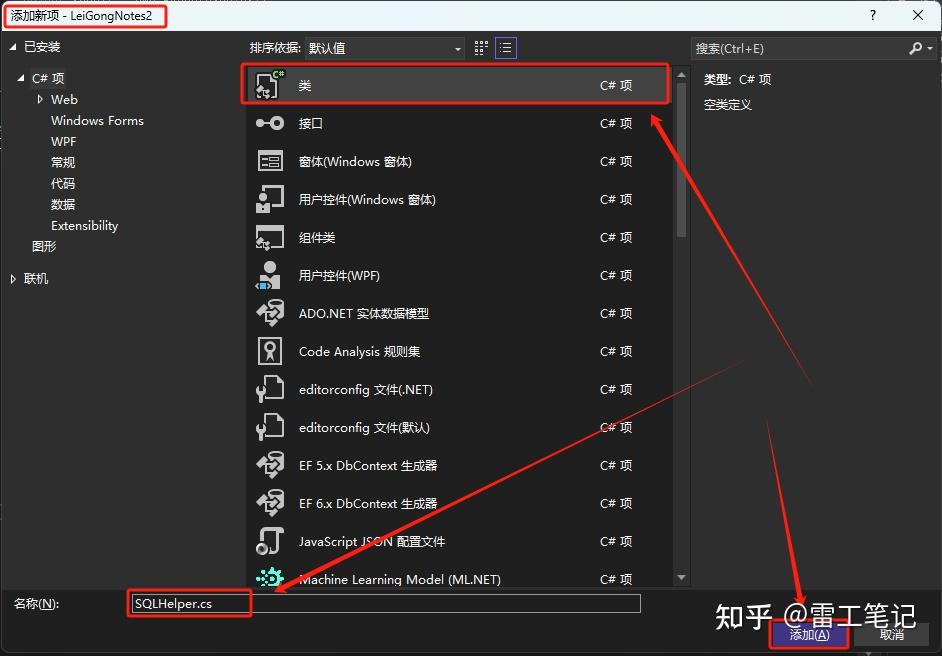942x656 pixels.
Task: Click the Code Analysis 规则集 name text
Action: (x=359, y=351)
